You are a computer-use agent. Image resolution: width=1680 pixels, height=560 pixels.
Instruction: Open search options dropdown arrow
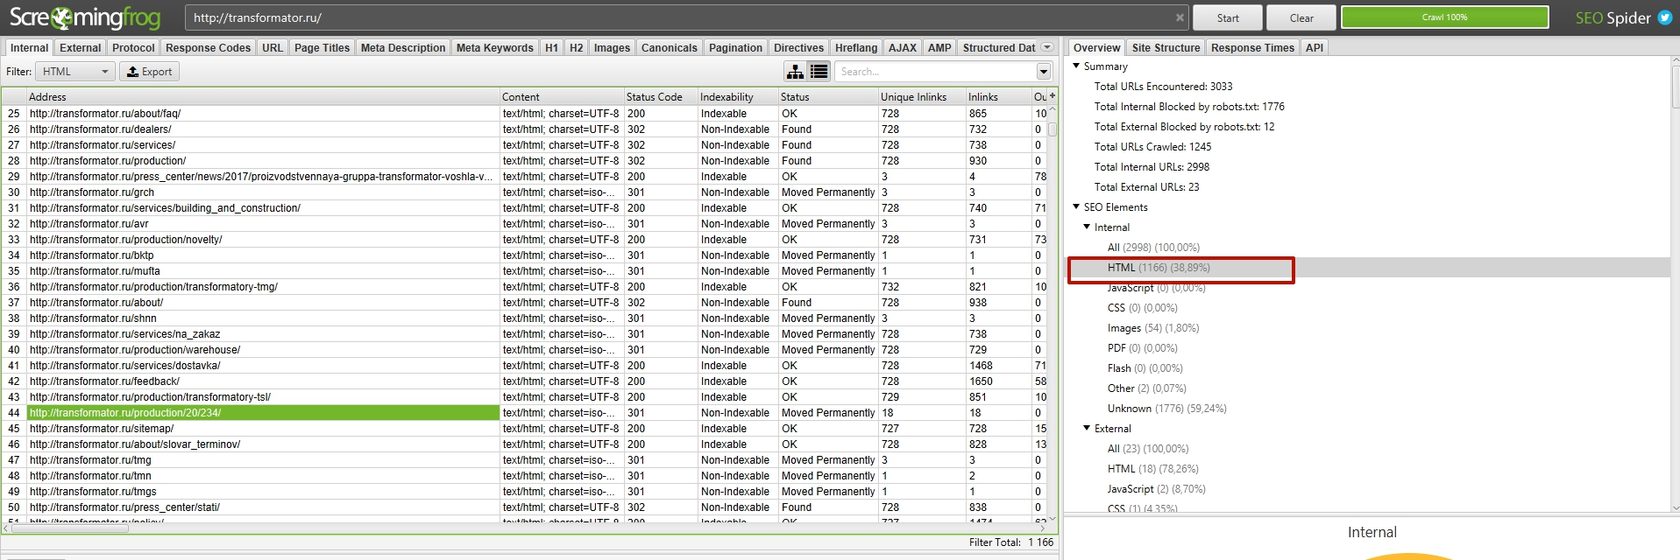[1044, 71]
